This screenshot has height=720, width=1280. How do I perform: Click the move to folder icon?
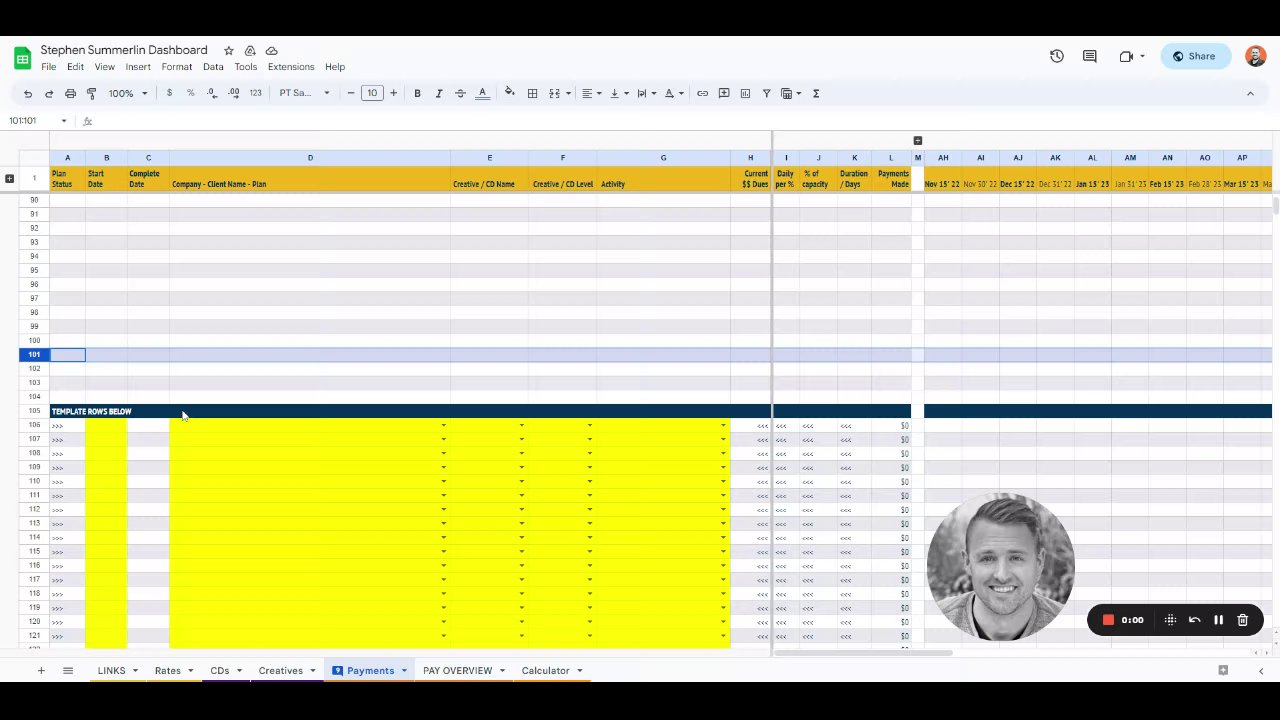pyautogui.click(x=250, y=50)
